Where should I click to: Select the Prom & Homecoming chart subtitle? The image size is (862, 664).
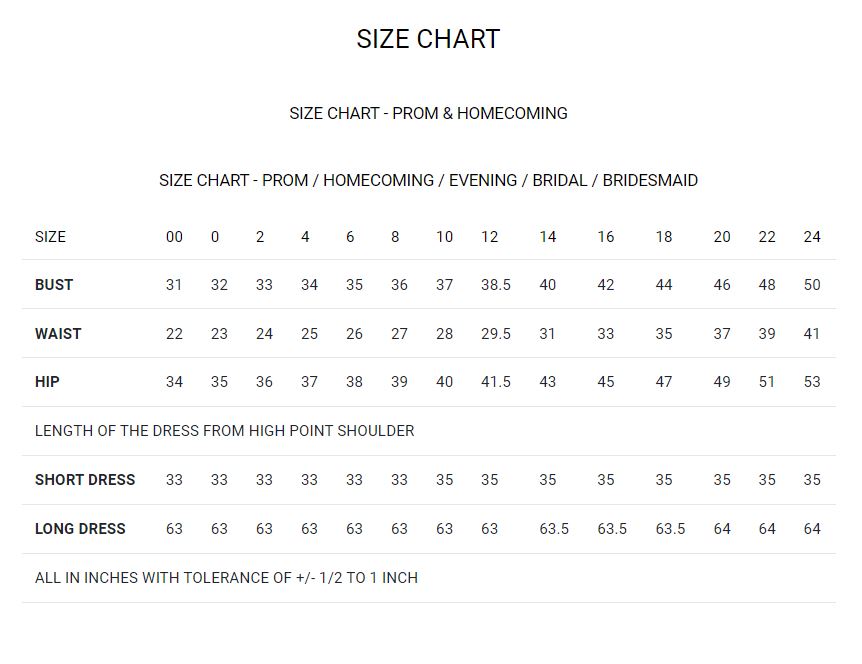click(x=428, y=113)
